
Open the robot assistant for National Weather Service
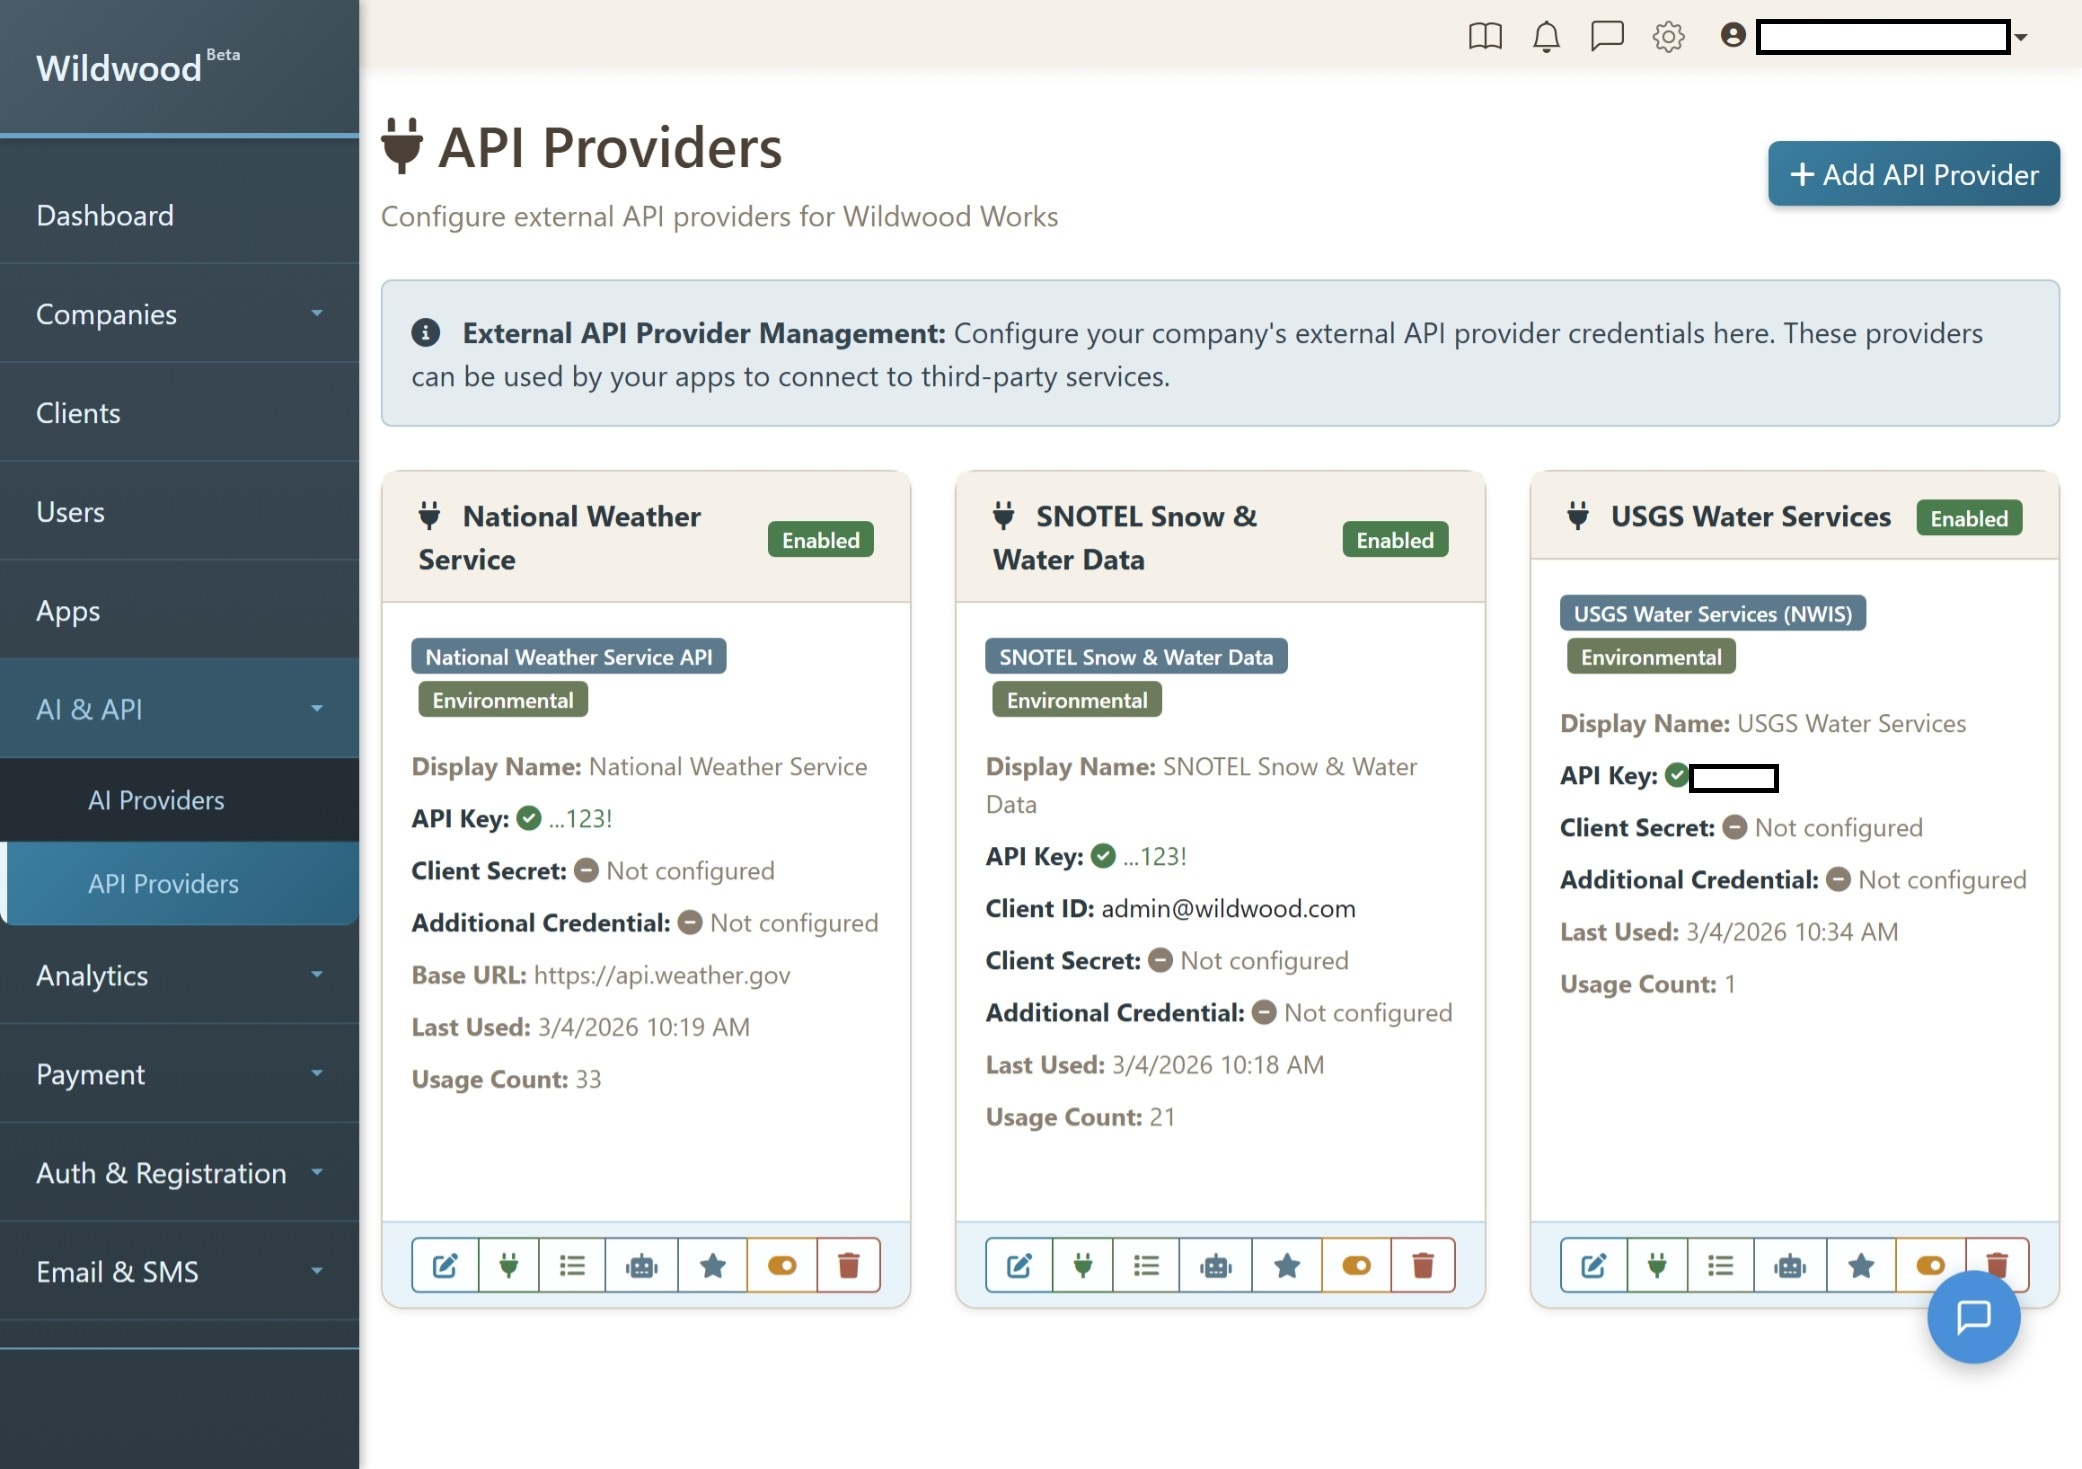[x=642, y=1264]
